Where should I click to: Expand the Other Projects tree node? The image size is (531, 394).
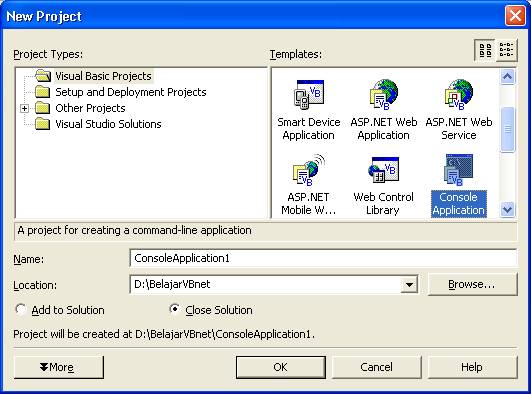click(24, 108)
